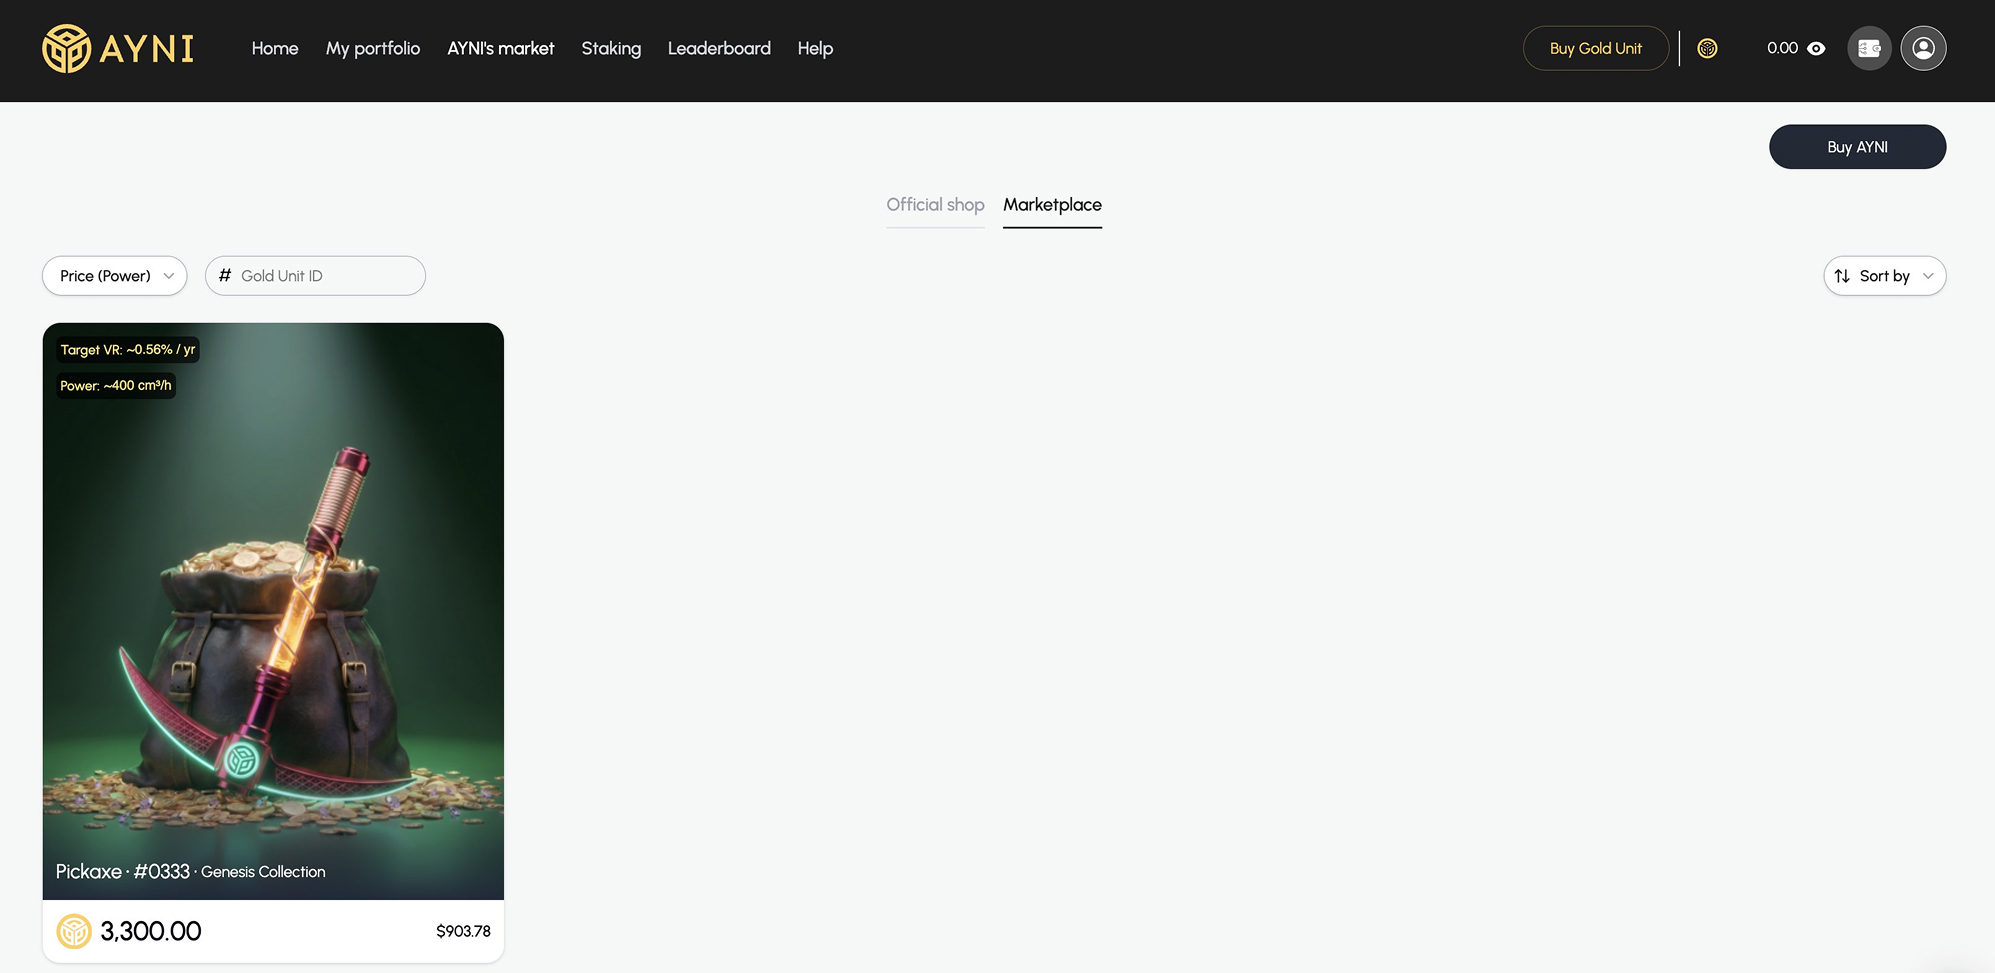Open the wallet icon button
The width and height of the screenshot is (1995, 973).
(x=1869, y=48)
